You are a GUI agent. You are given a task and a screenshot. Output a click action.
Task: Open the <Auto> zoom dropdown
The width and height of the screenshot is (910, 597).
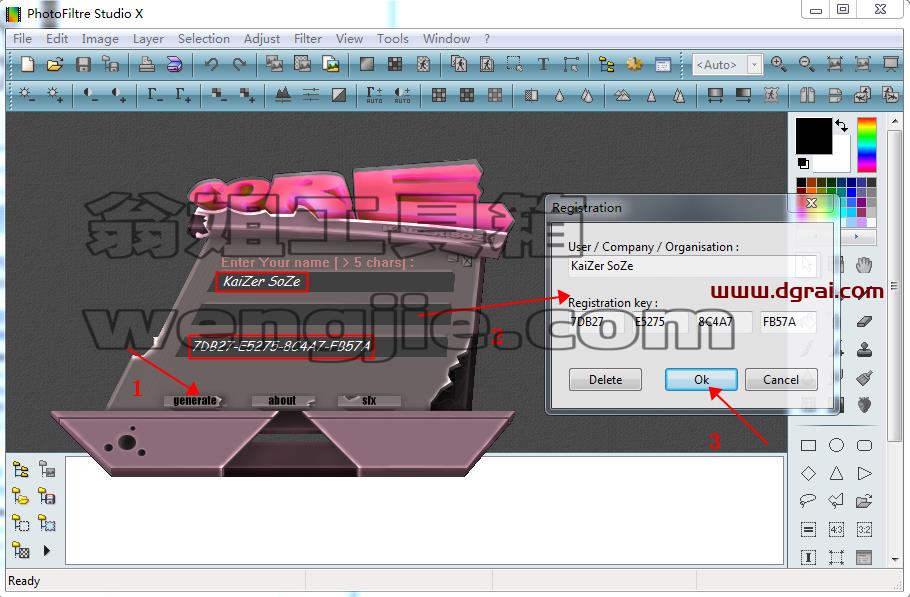[x=754, y=64]
